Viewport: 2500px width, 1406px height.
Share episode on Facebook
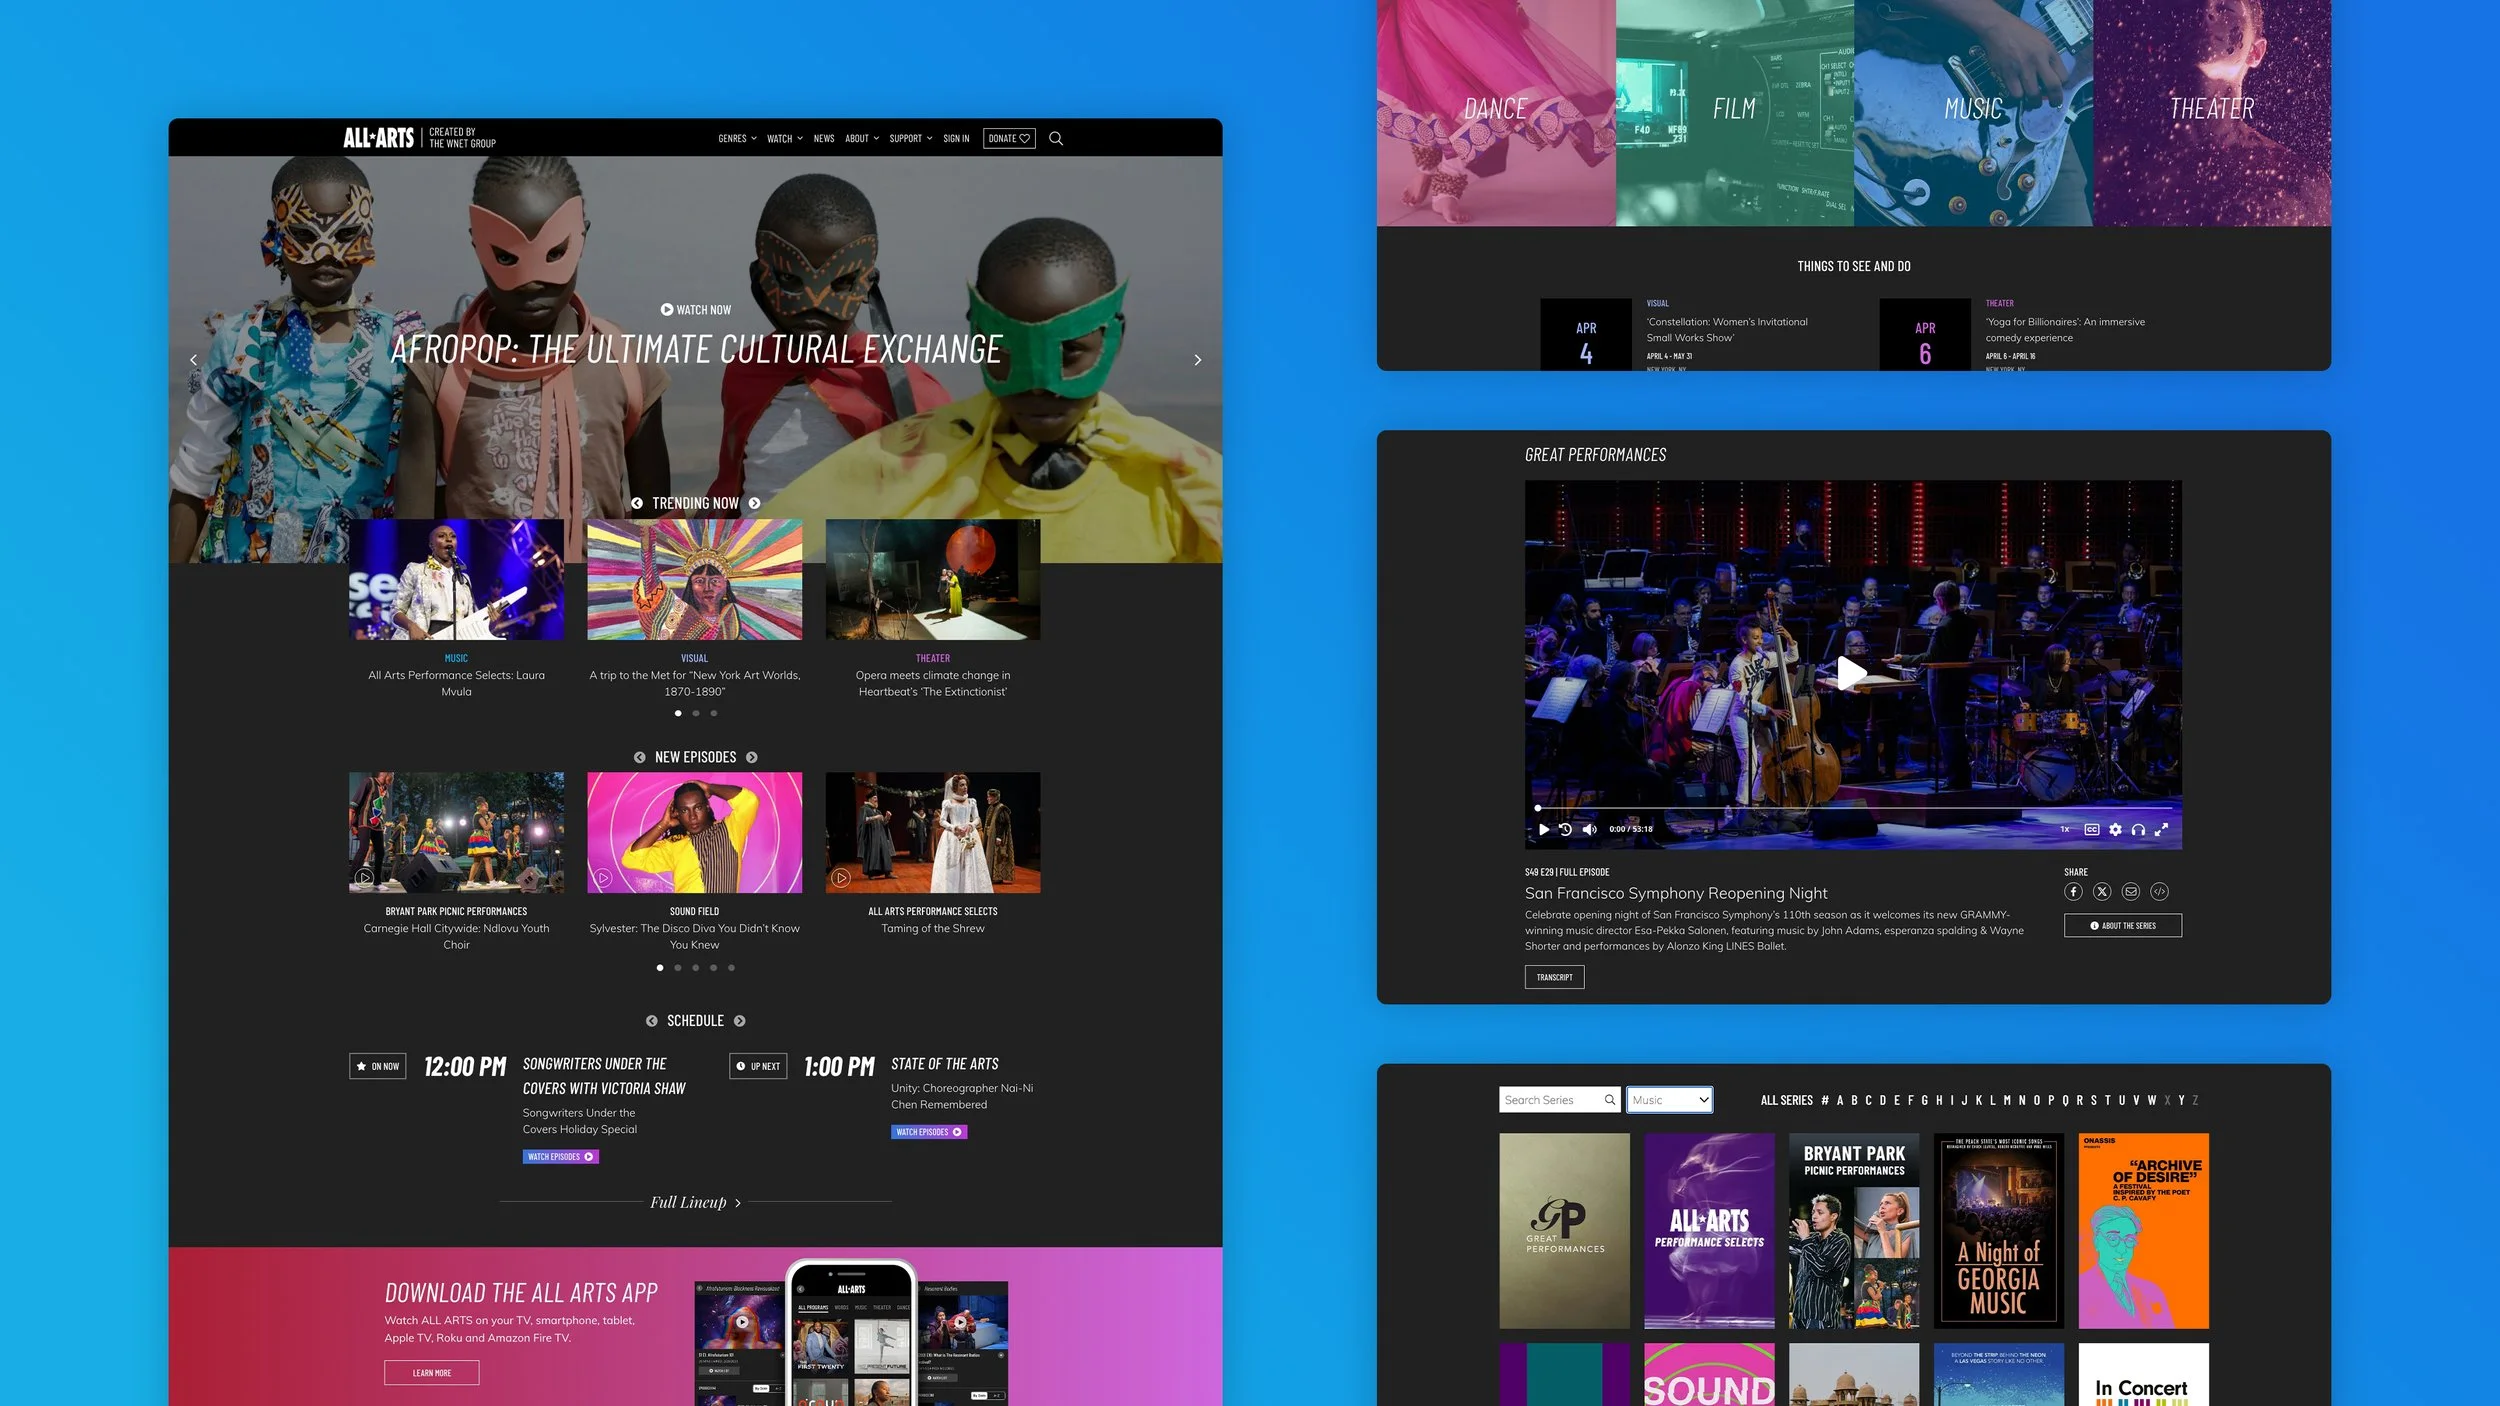(2073, 891)
